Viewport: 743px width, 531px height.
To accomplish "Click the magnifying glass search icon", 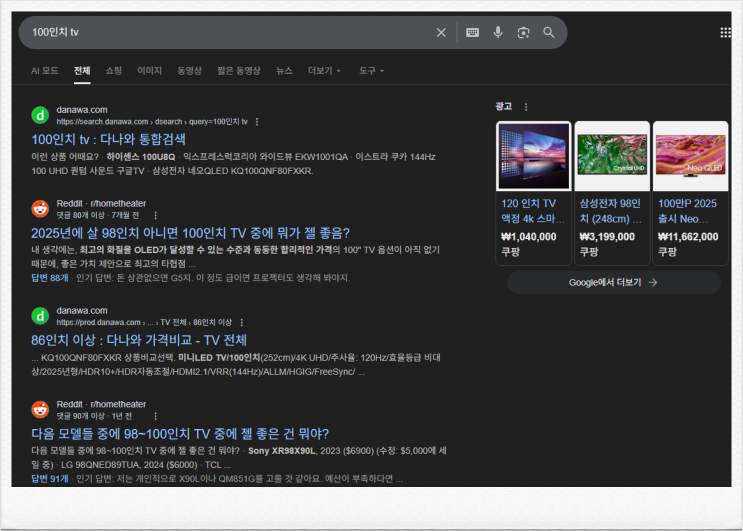I will [549, 33].
